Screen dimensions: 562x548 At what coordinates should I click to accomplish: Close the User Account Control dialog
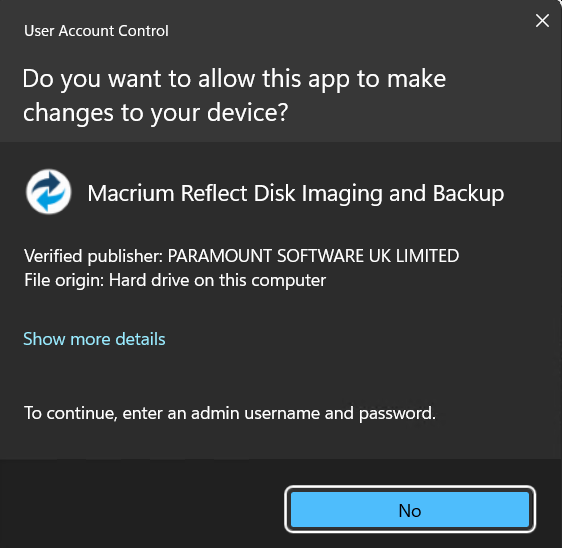point(542,20)
